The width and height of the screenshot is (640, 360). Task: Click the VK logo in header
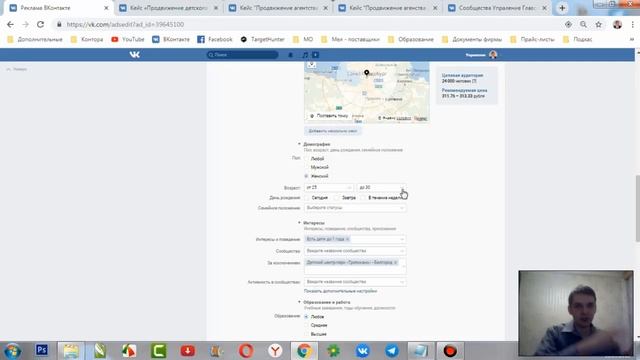point(134,55)
